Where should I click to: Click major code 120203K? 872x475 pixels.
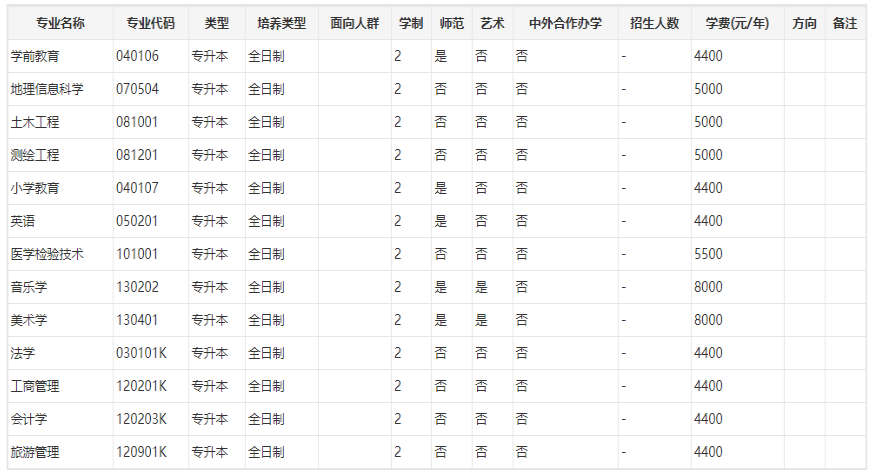click(x=141, y=419)
